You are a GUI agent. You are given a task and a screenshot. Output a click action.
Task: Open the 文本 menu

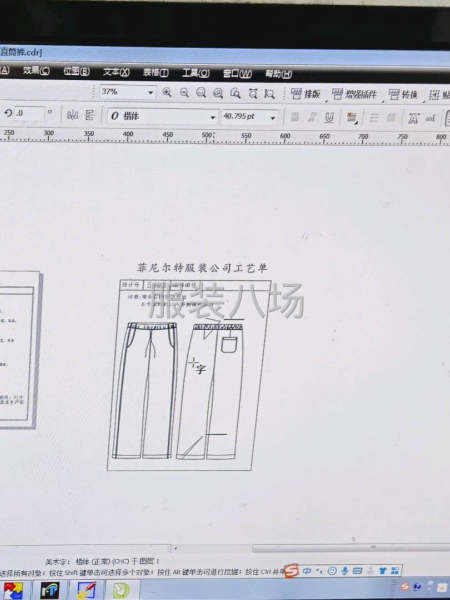tap(116, 72)
